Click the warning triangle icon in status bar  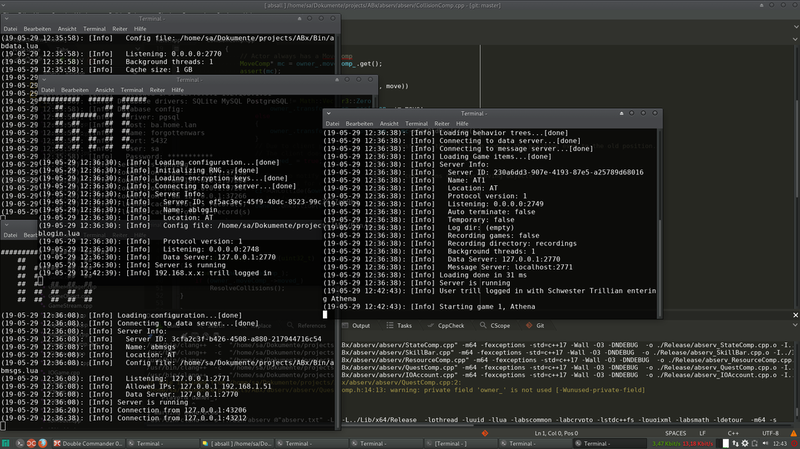793,433
